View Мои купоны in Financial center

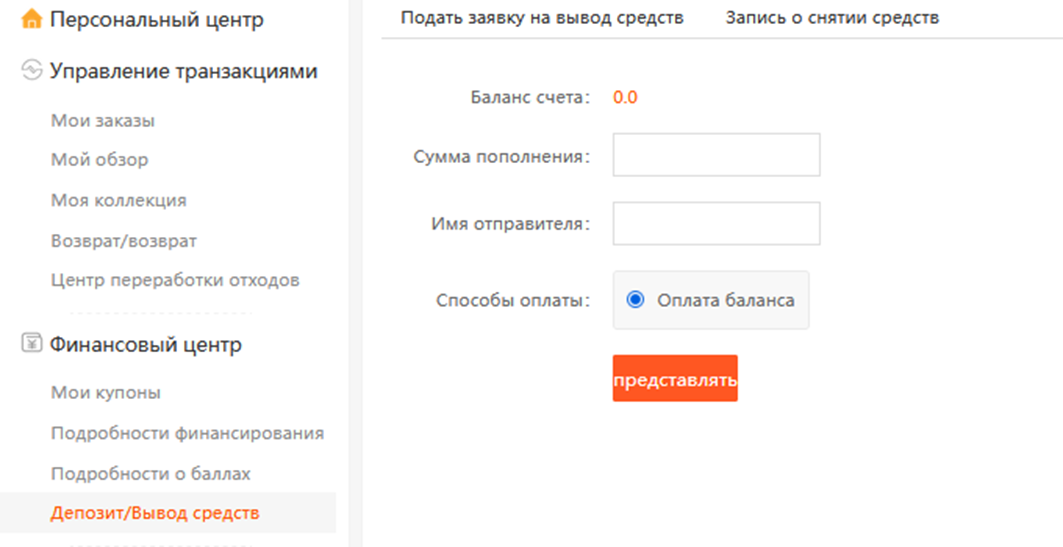[x=106, y=393]
